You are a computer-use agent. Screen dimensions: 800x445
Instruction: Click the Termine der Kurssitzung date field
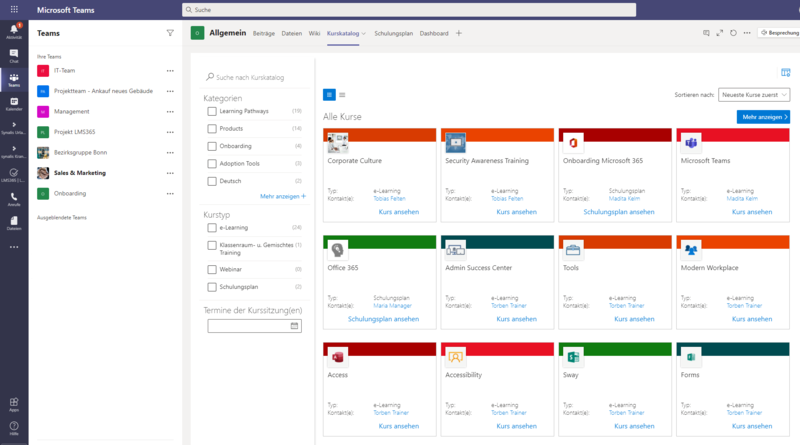click(255, 326)
